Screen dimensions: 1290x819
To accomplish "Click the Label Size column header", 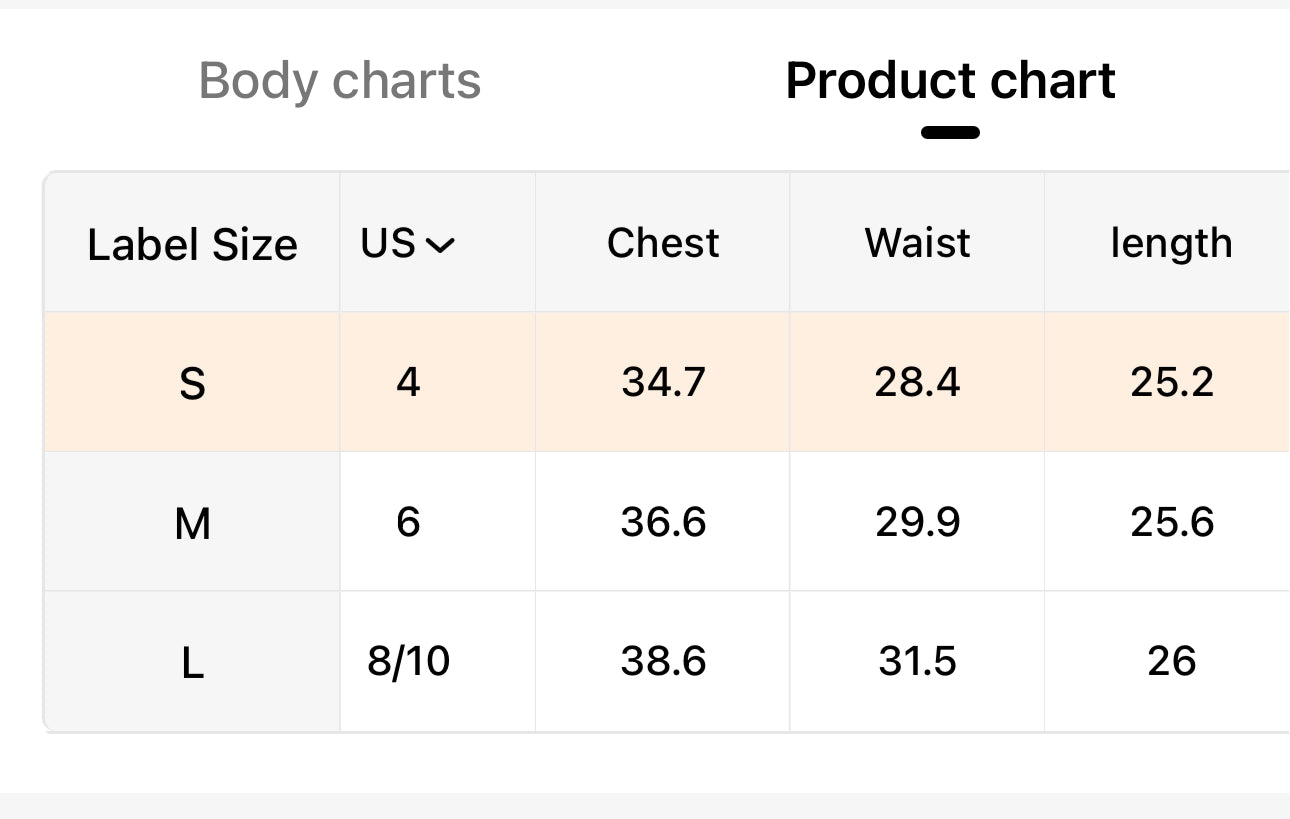I will (192, 244).
